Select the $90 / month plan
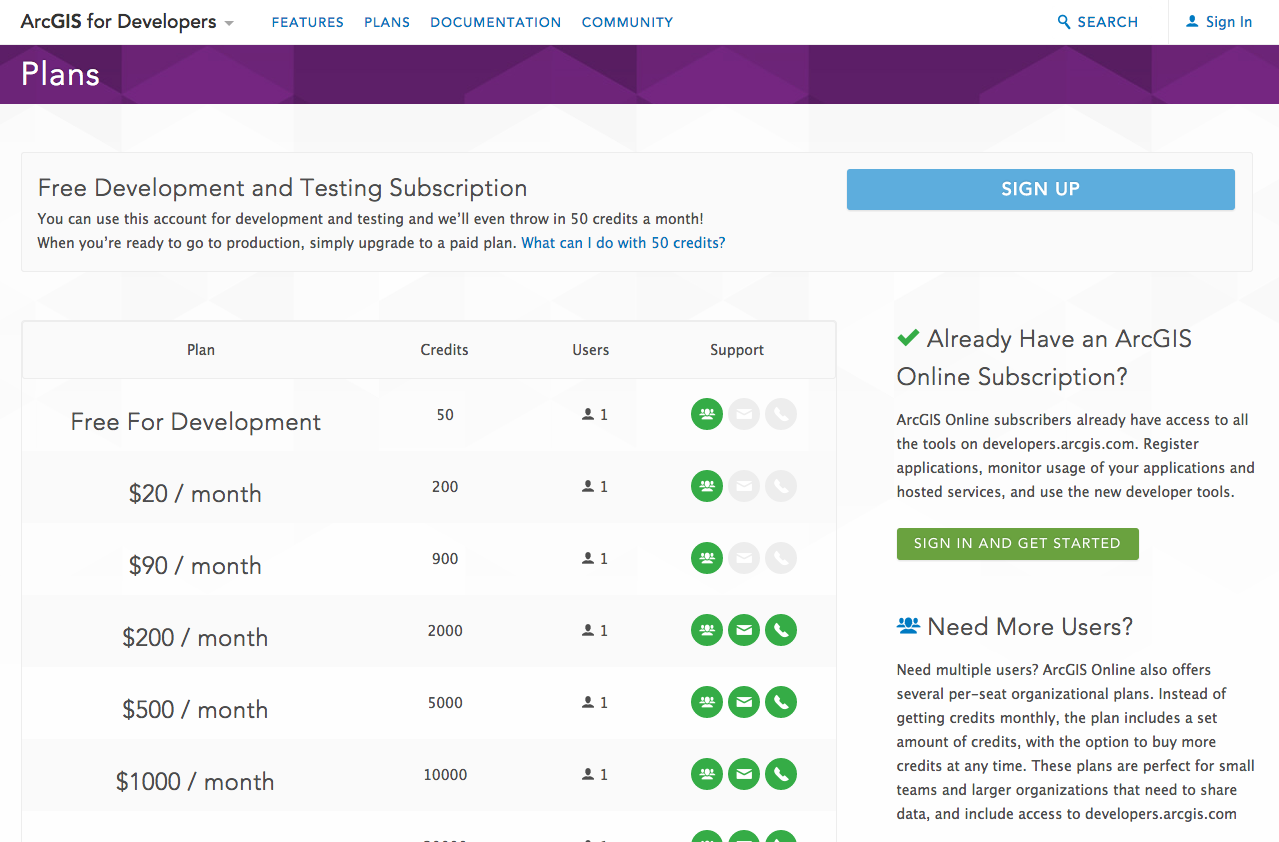Image resolution: width=1279 pixels, height=842 pixels. (195, 566)
